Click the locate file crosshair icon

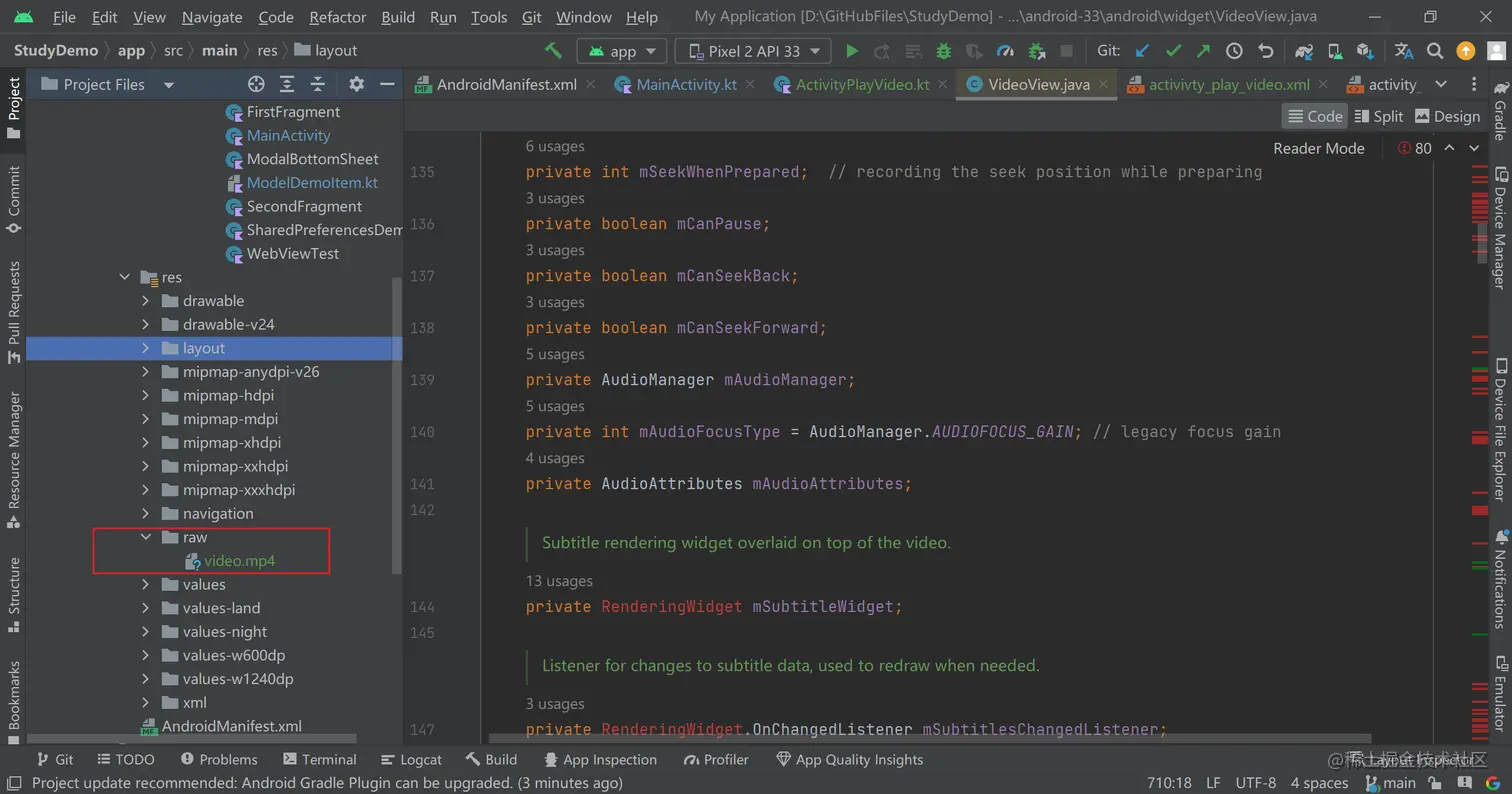tap(256, 85)
